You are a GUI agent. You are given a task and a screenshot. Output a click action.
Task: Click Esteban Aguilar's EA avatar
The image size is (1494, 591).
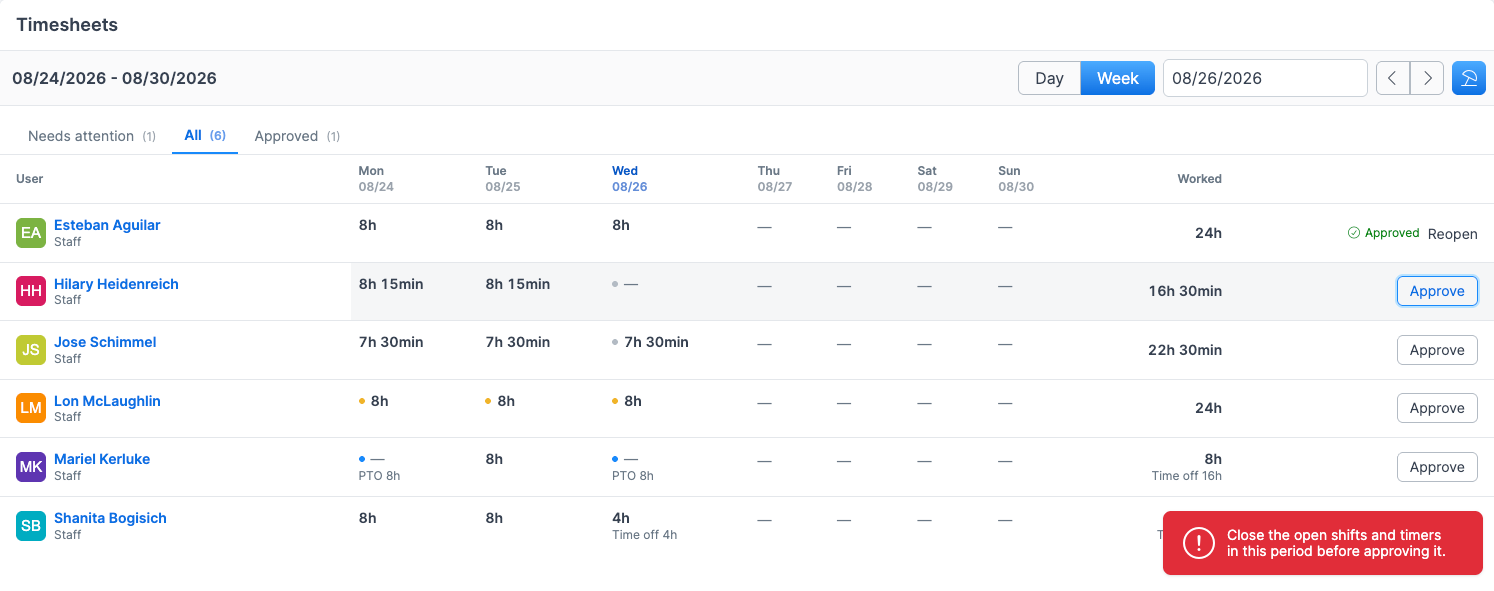31,233
